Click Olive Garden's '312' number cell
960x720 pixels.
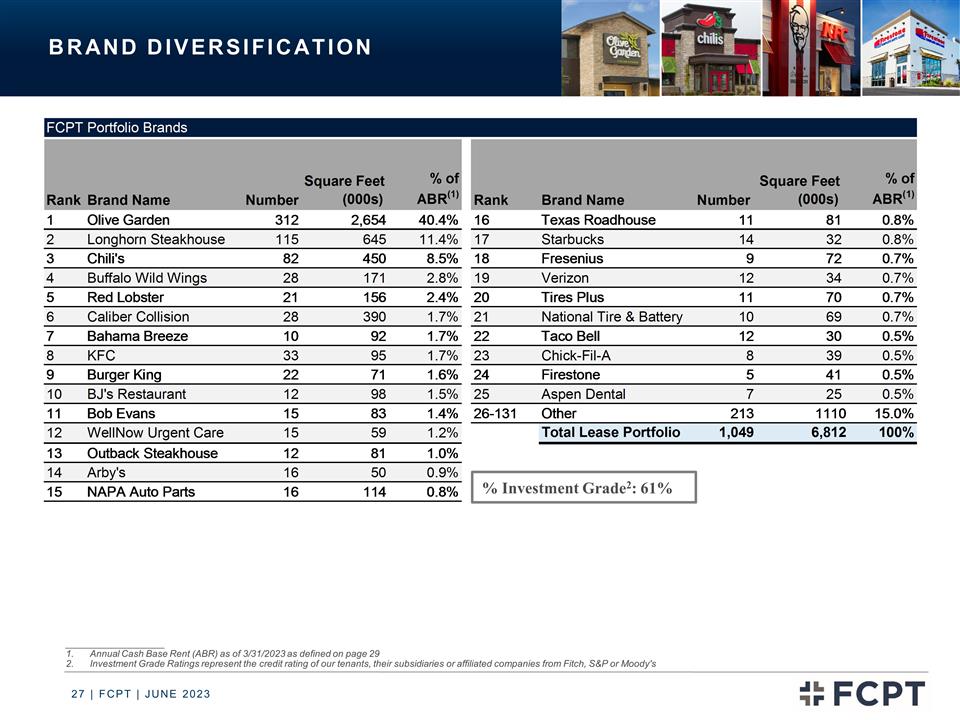tap(287, 220)
